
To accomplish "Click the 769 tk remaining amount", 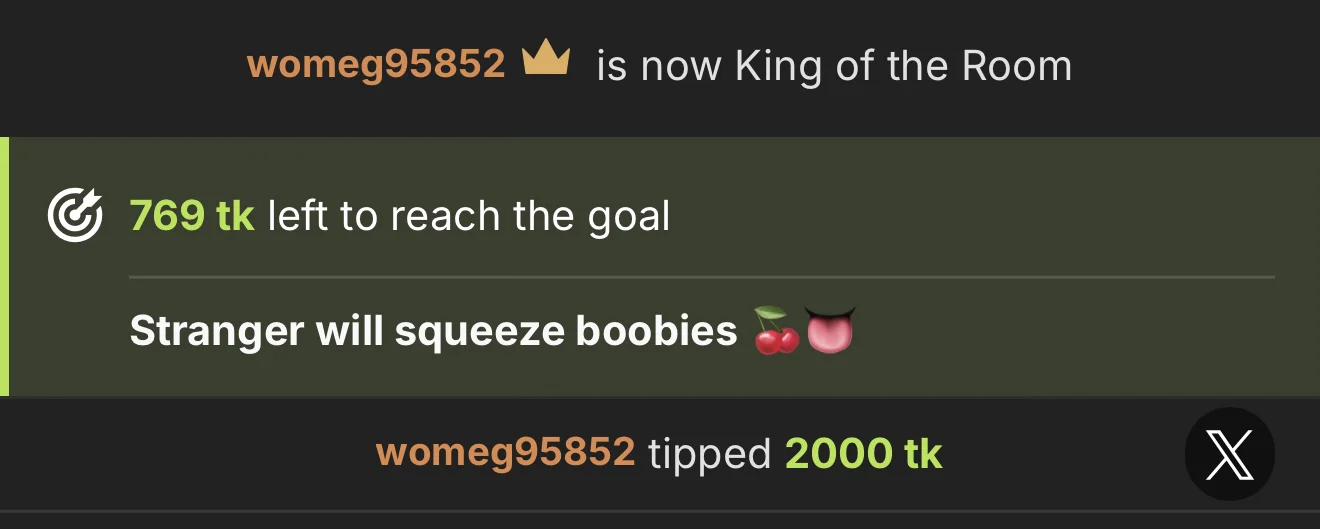I will point(192,216).
